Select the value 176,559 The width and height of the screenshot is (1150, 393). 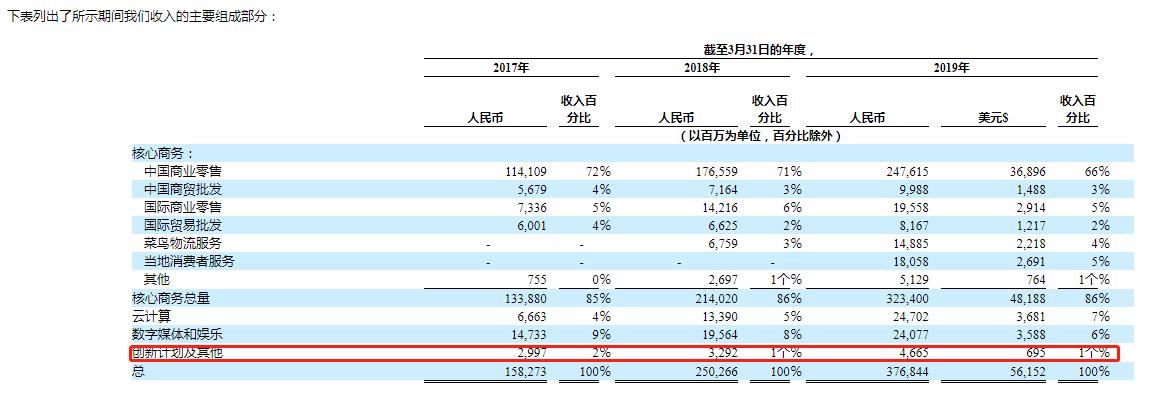[x=716, y=172]
